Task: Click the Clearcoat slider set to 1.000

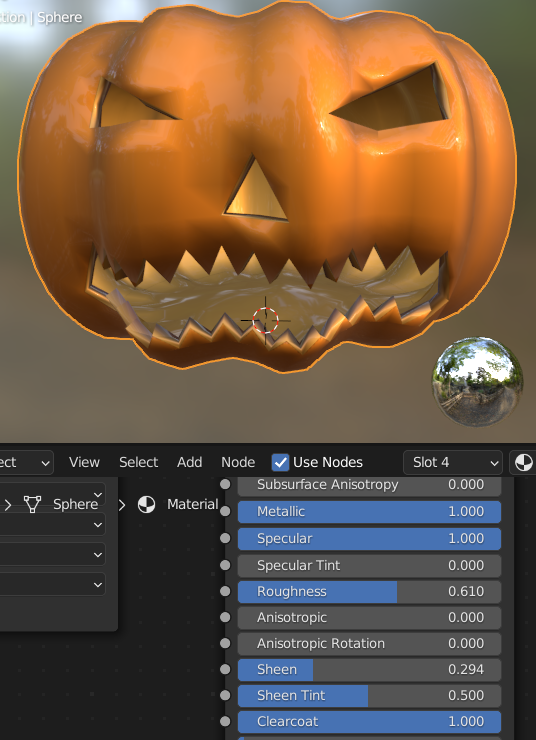Action: pos(369,721)
